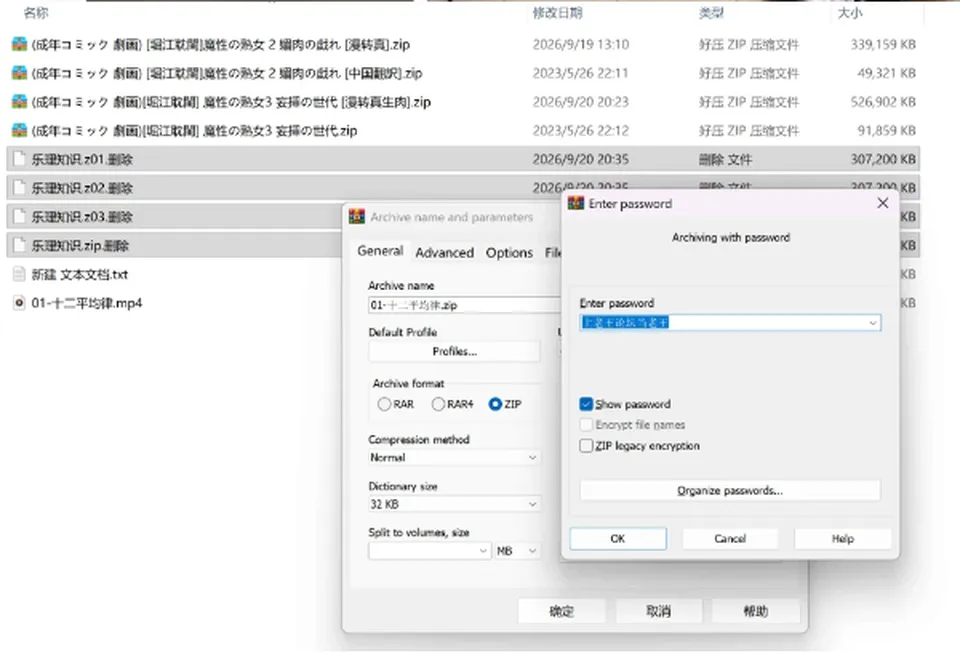Click the file icon of 乐理知识.z02.删除
Image resolution: width=960 pixels, height=653 pixels.
[20, 188]
